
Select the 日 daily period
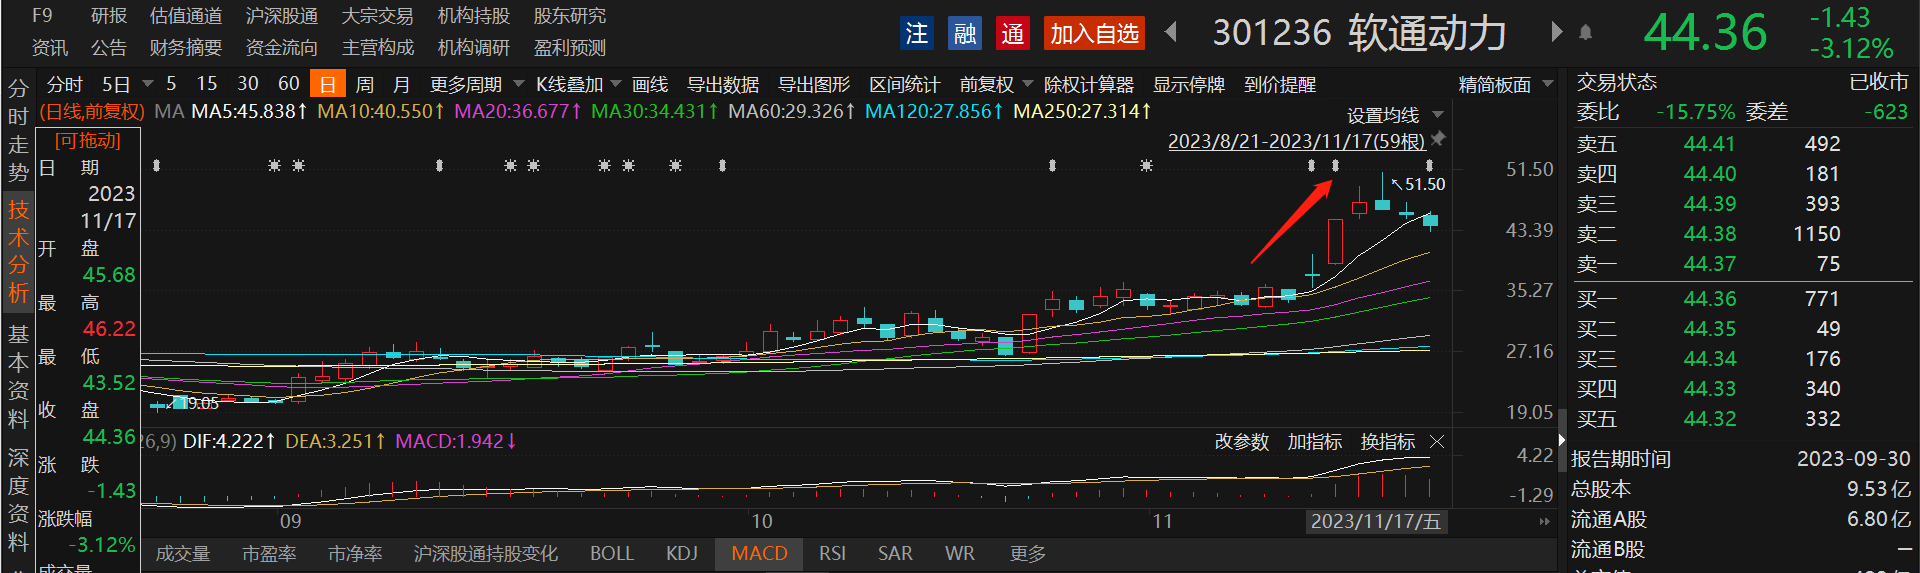coord(328,84)
